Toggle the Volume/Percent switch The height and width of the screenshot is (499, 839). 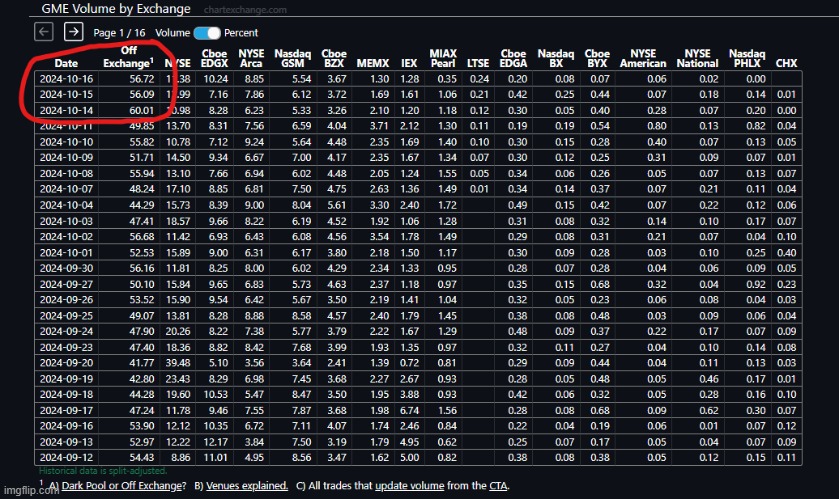pyautogui.click(x=206, y=32)
